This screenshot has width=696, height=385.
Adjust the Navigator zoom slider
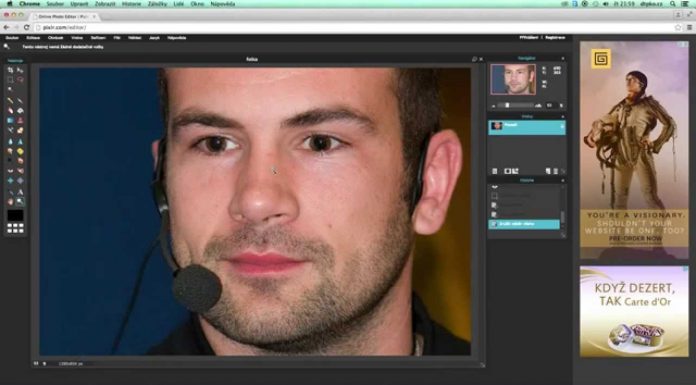click(507, 105)
